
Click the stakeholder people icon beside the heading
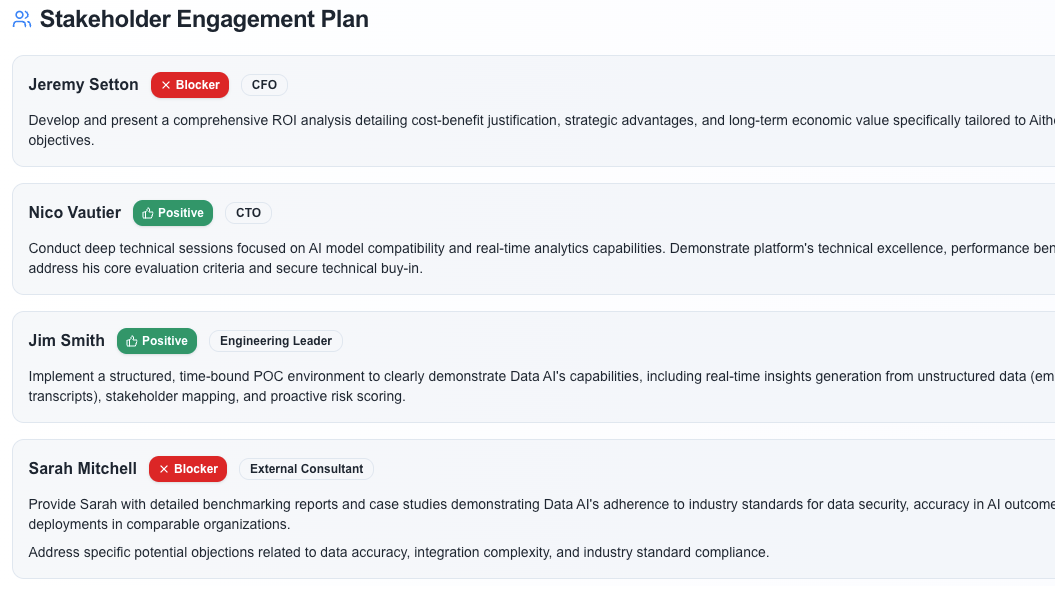tap(22, 19)
